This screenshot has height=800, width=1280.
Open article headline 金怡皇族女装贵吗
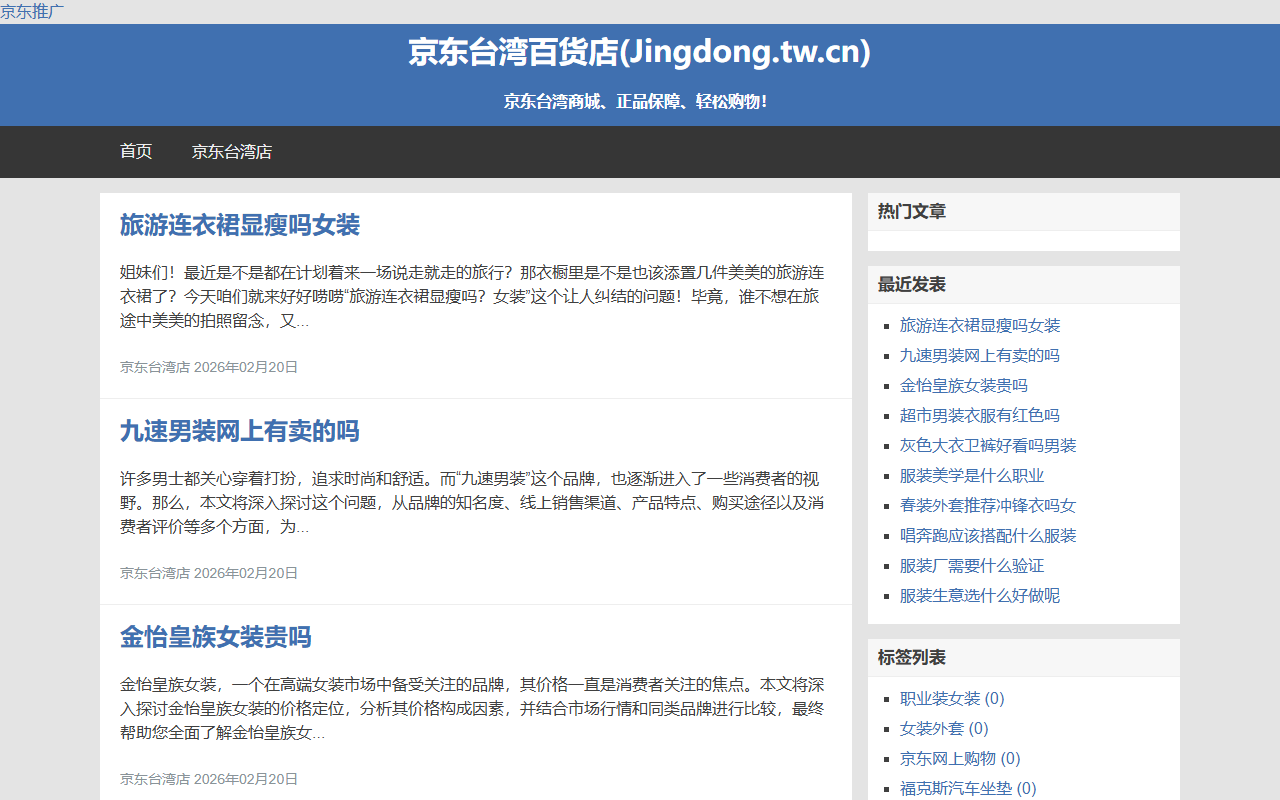[216, 637]
